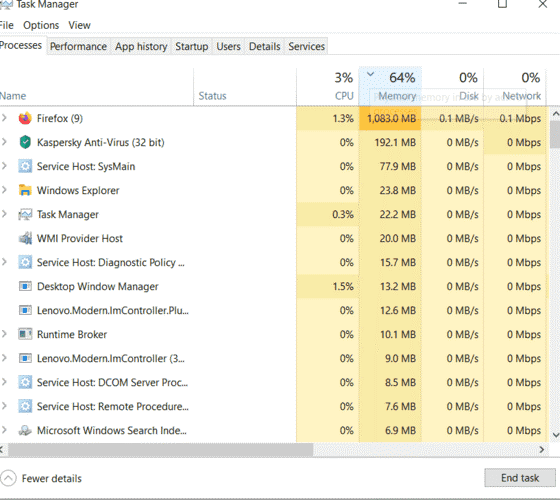Viewport: 560px width, 500px height.
Task: Select the Task Manager process icon
Action: click(25, 214)
